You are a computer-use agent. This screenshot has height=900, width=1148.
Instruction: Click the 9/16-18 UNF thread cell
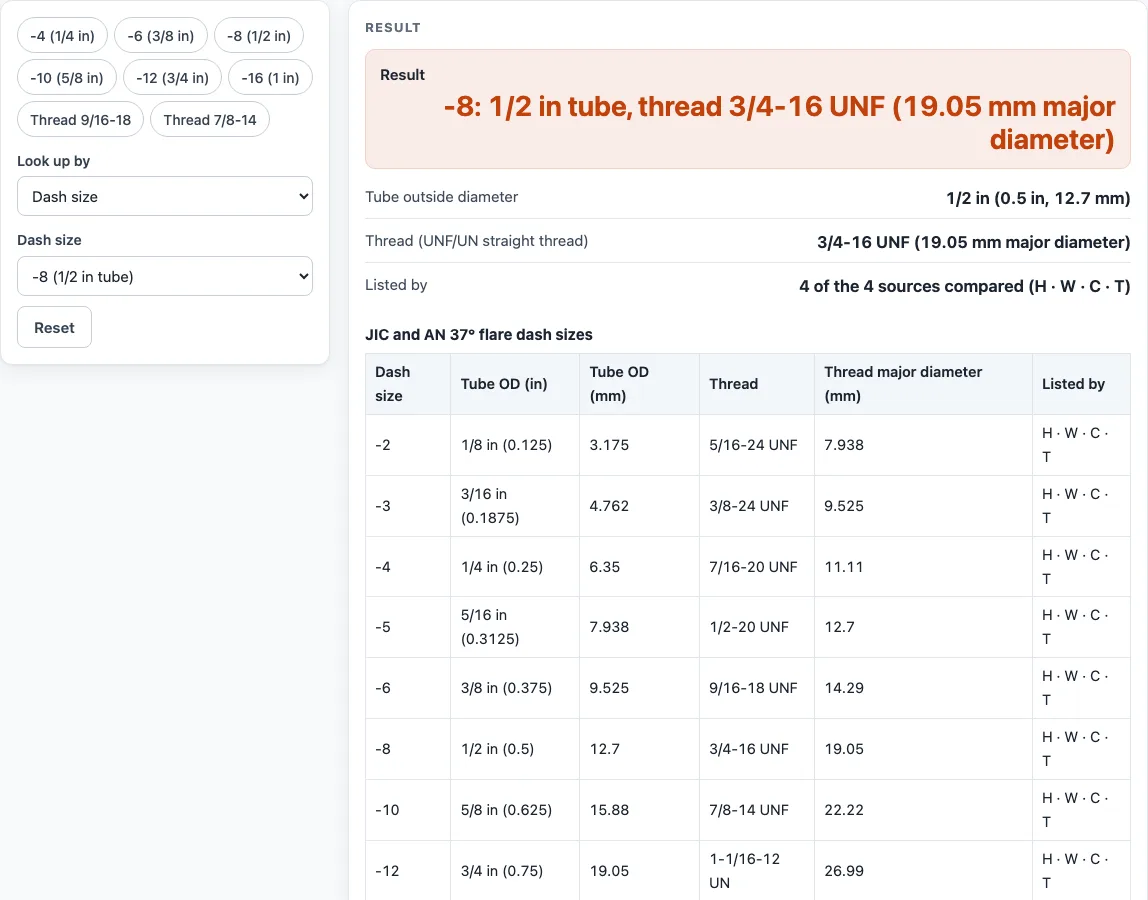[x=756, y=688]
